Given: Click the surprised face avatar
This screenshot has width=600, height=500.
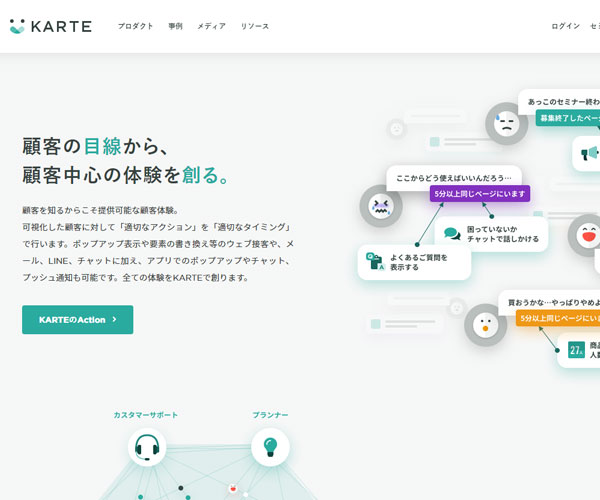Looking at the screenshot, I should 485,324.
